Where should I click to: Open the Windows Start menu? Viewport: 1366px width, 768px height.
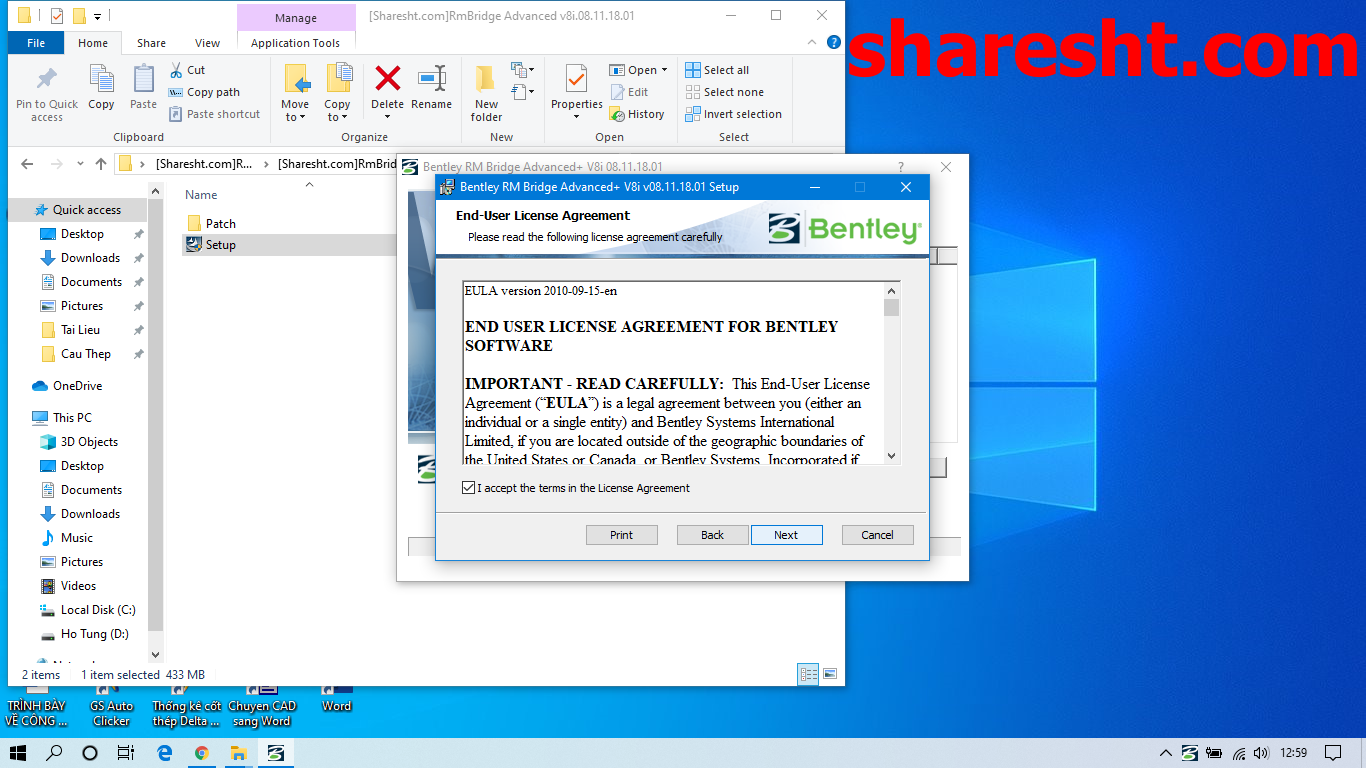tap(18, 753)
